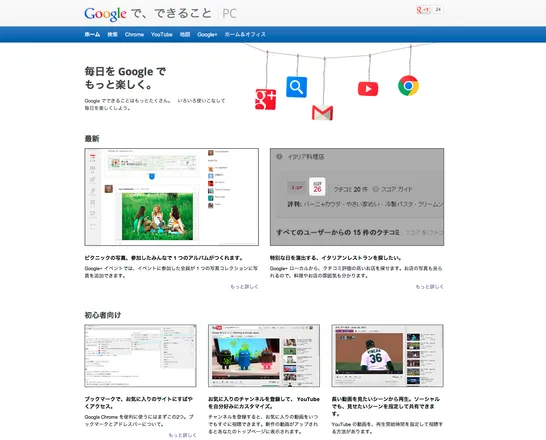Click the +1 count badge showing 24
Screen dimensions: 546x440
[x=438, y=9]
